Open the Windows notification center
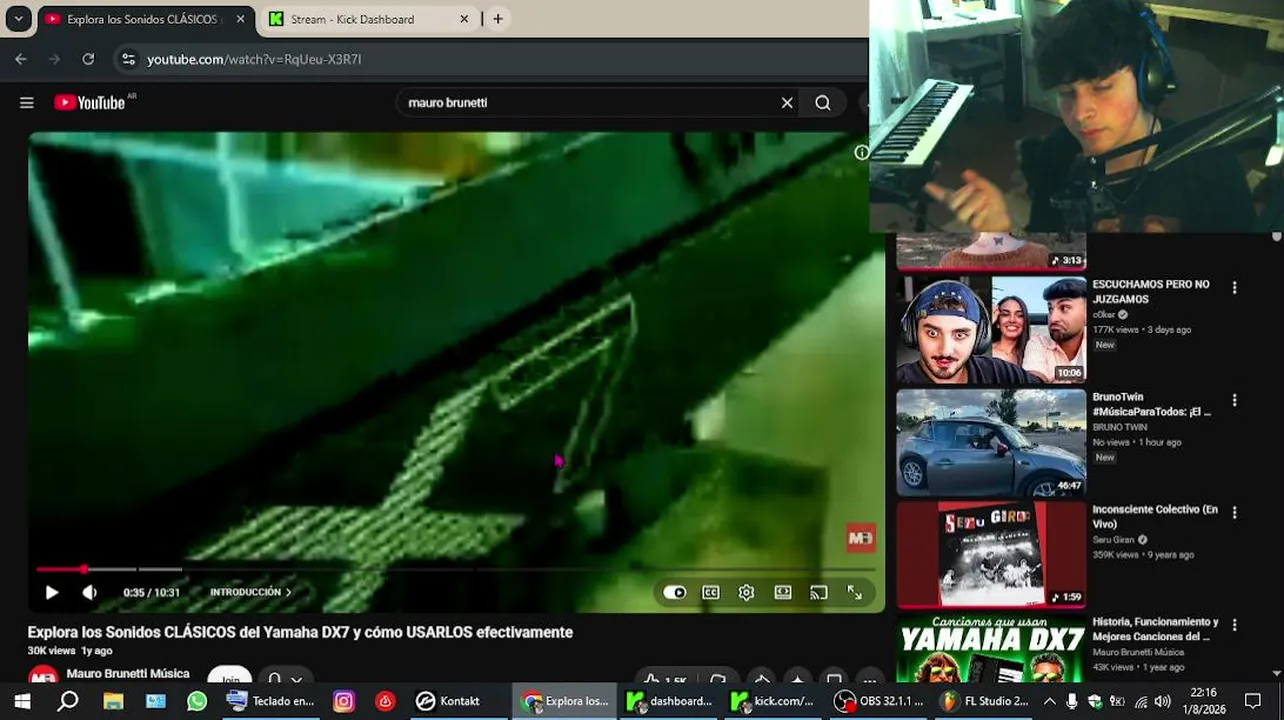Image resolution: width=1284 pixels, height=720 pixels. click(x=1253, y=701)
